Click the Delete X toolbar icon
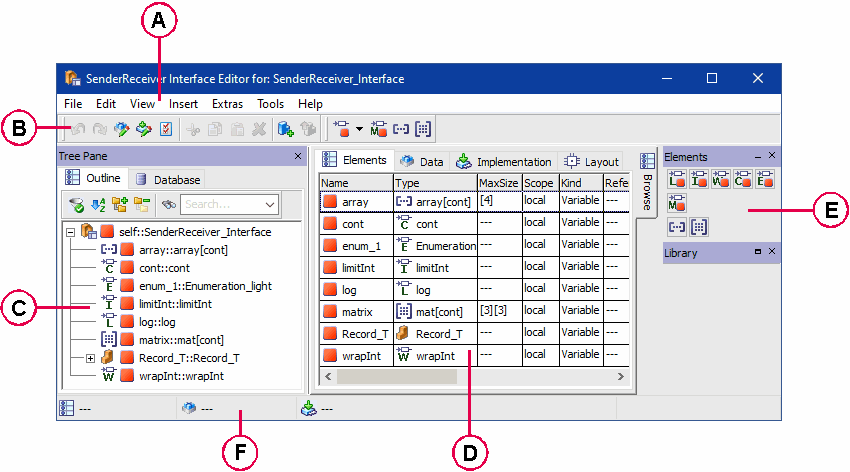This screenshot has height=472, width=850. (259, 129)
